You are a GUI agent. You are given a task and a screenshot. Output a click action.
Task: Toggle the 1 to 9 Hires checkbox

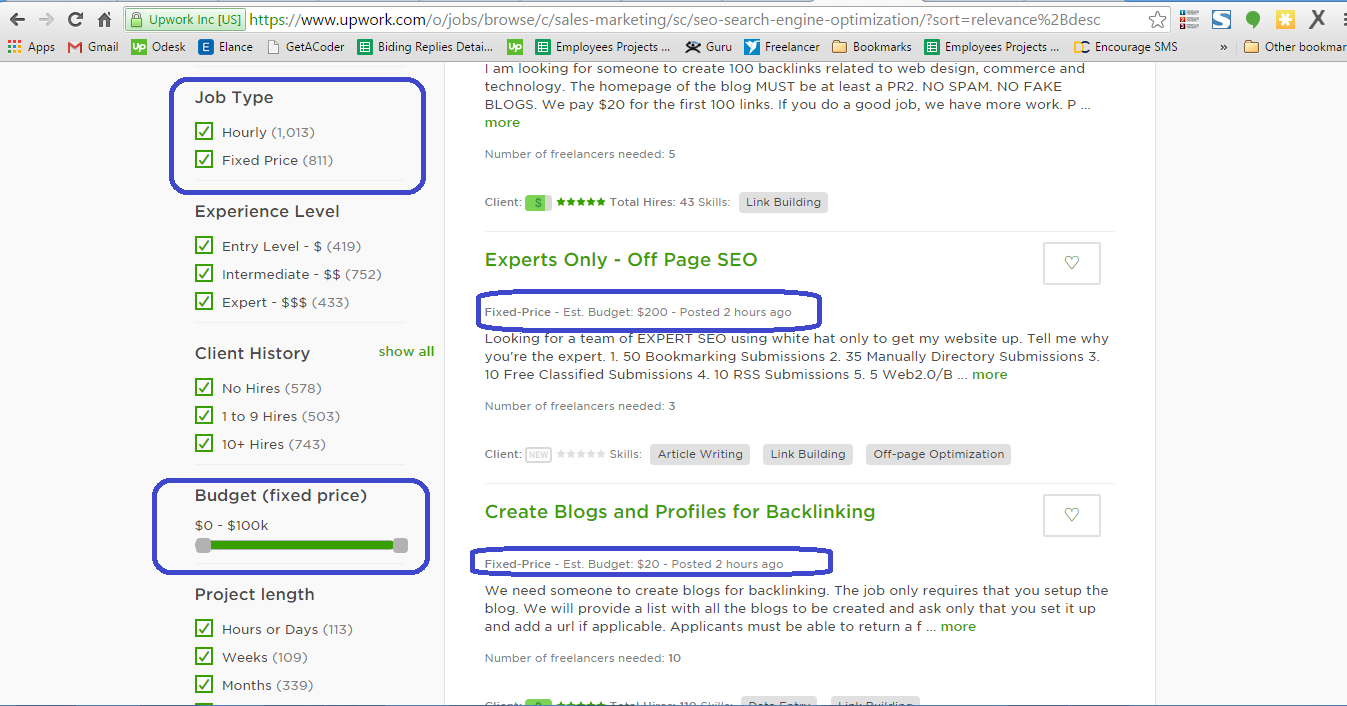pyautogui.click(x=204, y=415)
